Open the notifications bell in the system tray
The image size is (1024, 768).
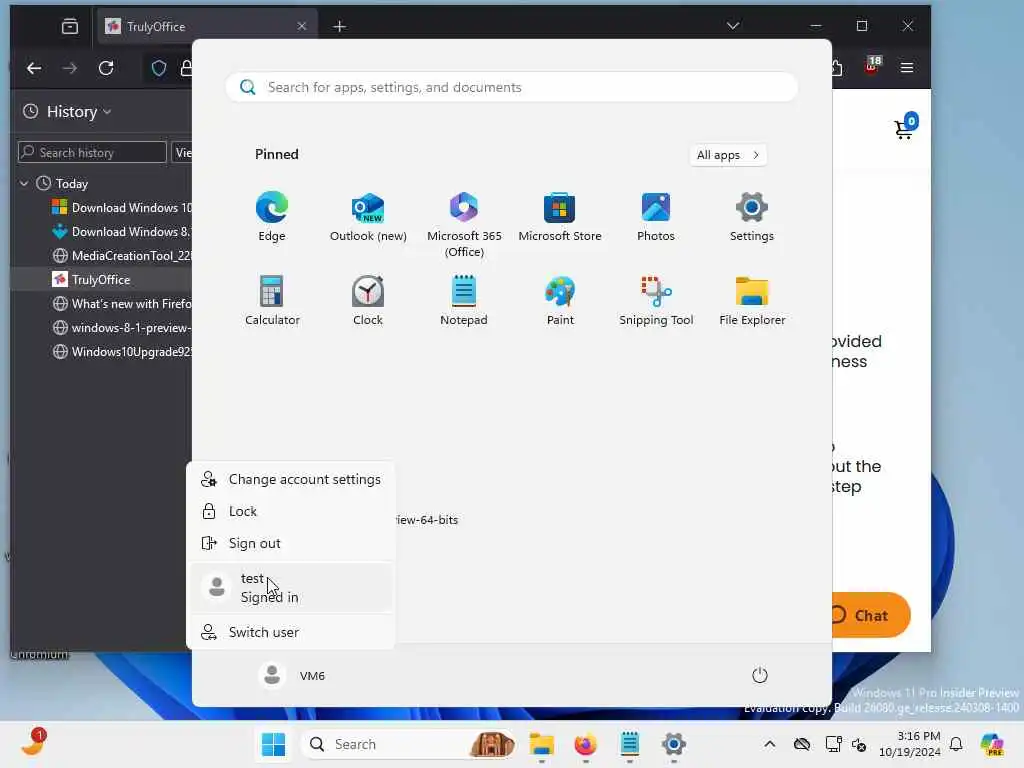pos(956,744)
